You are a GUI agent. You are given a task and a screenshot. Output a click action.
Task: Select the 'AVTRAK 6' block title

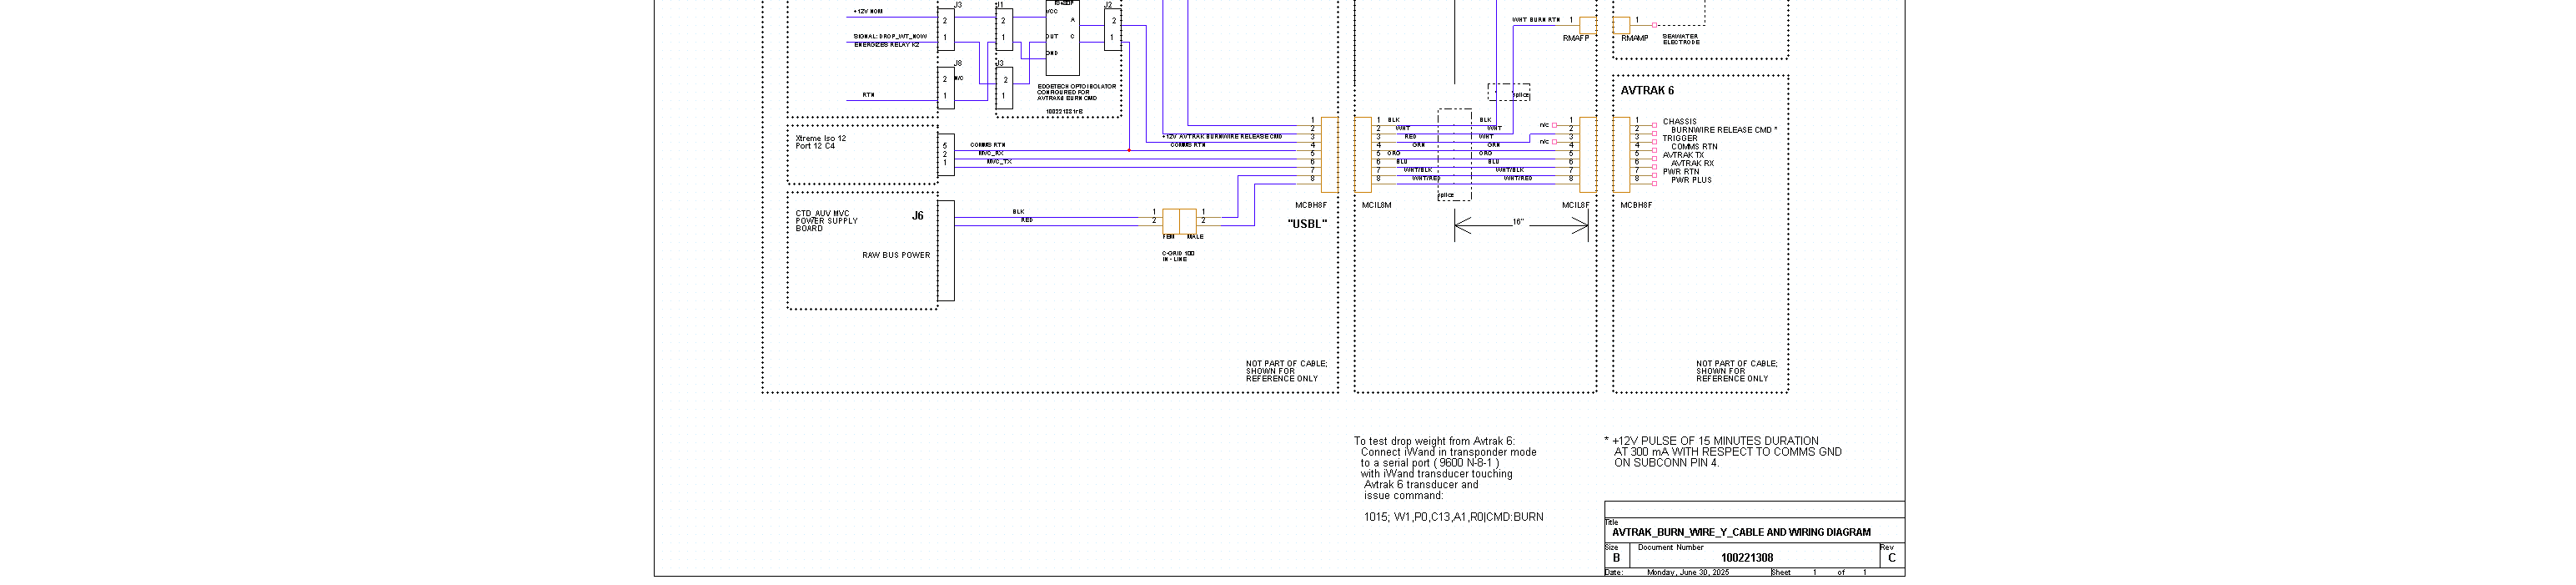click(x=1647, y=90)
